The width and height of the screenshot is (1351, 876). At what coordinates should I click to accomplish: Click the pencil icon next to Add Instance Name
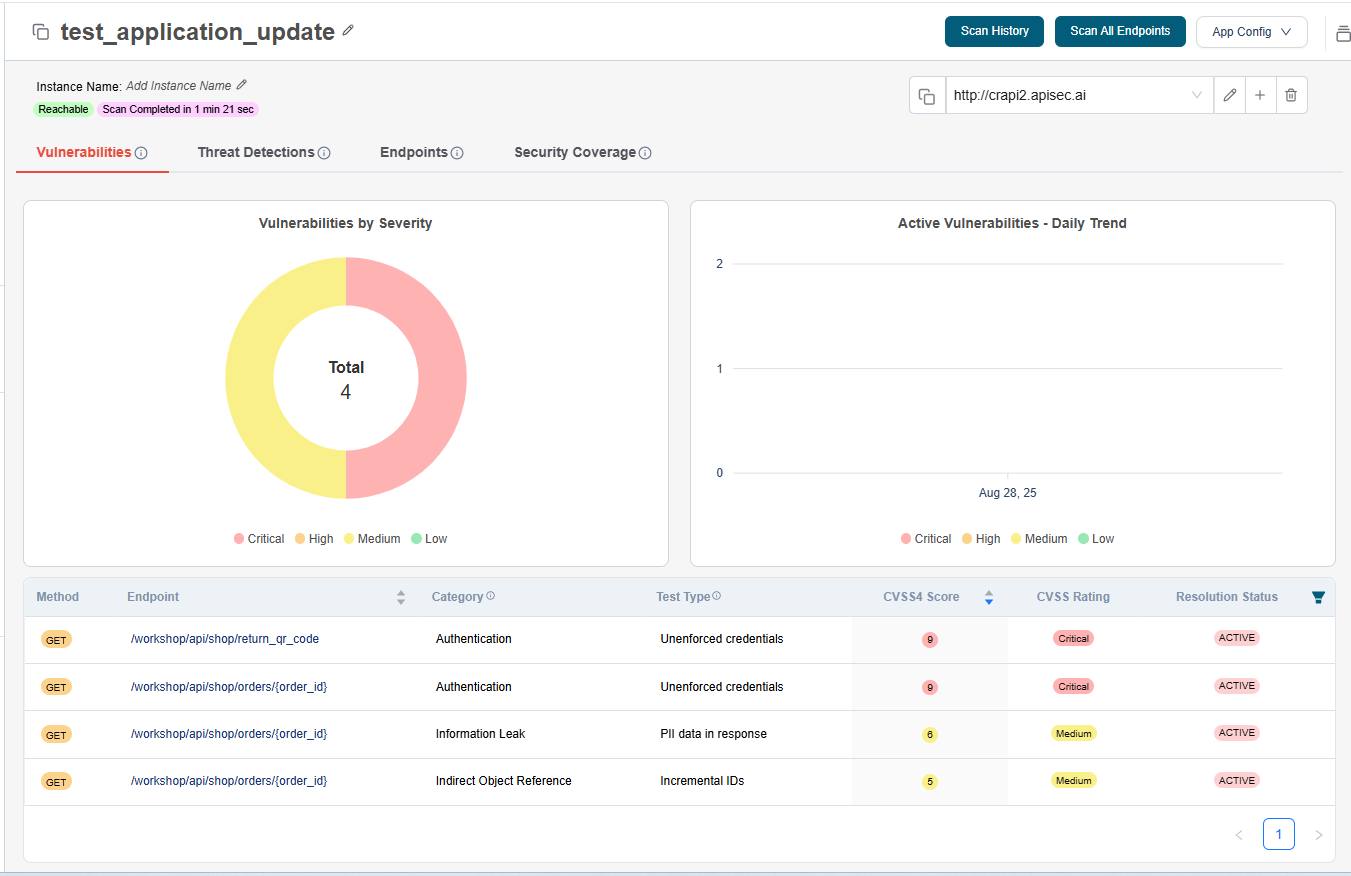tap(241, 85)
